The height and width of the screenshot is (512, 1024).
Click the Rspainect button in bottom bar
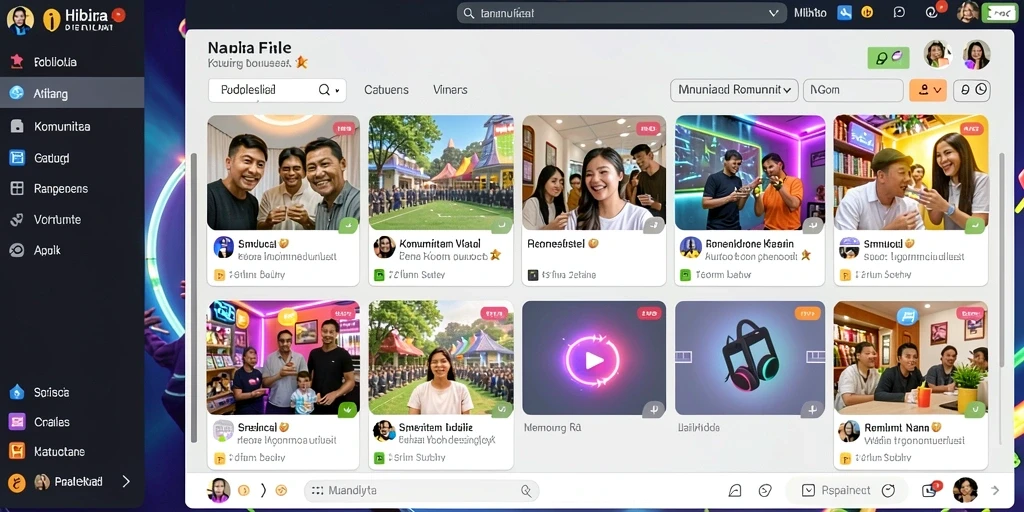click(846, 490)
